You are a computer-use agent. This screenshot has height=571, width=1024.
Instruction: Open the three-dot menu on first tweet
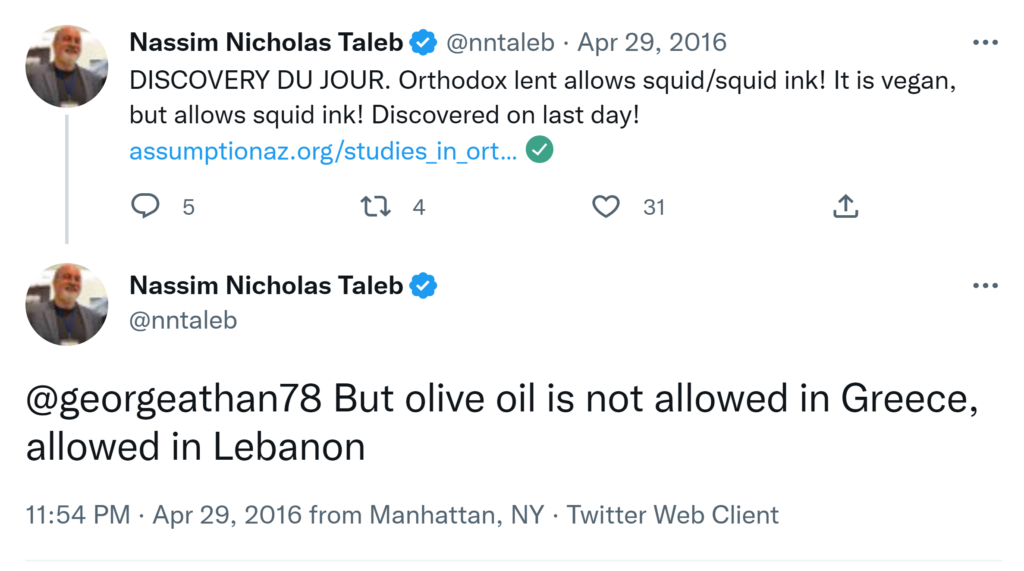coord(985,43)
